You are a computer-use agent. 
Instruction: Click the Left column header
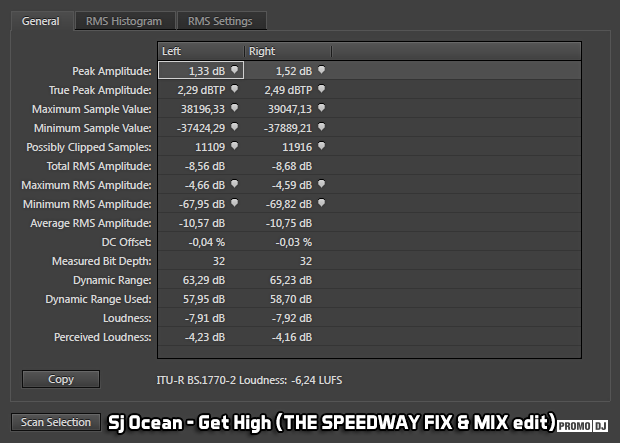pyautogui.click(x=200, y=51)
